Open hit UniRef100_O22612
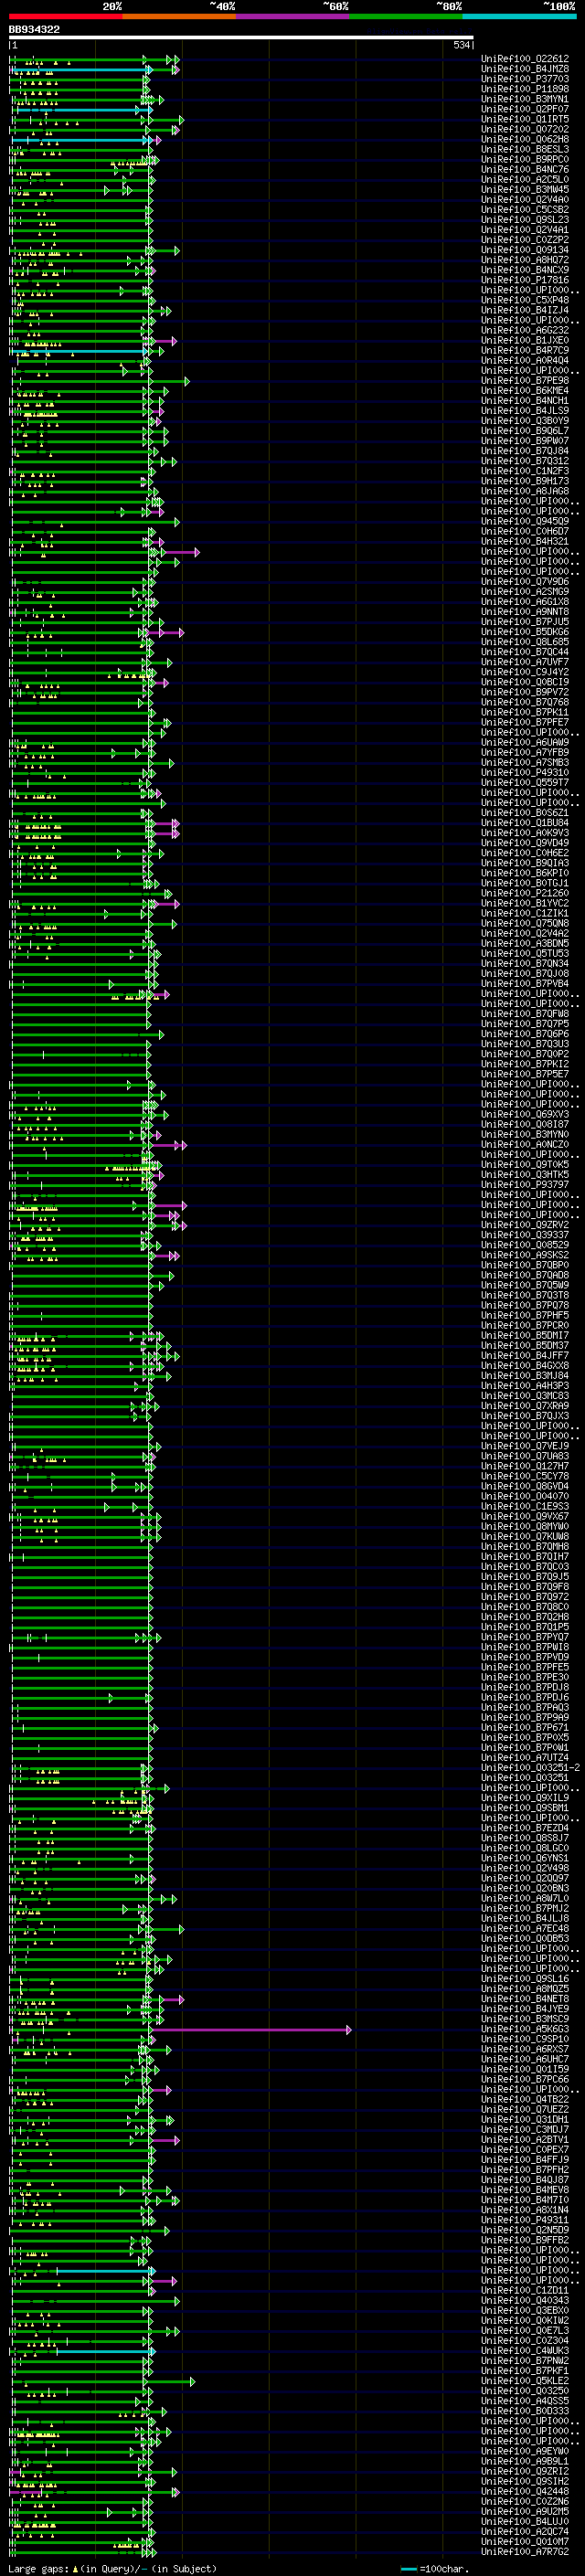The height and width of the screenshot is (2576, 585). [525, 59]
